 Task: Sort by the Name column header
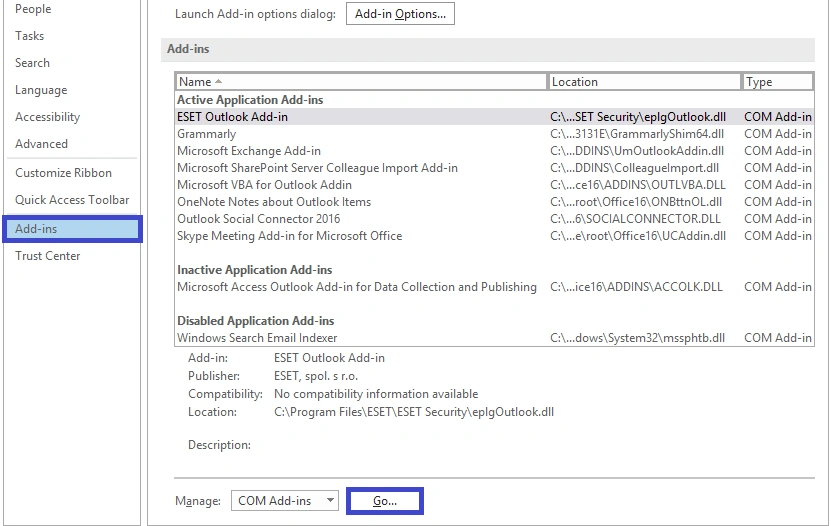pyautogui.click(x=360, y=82)
